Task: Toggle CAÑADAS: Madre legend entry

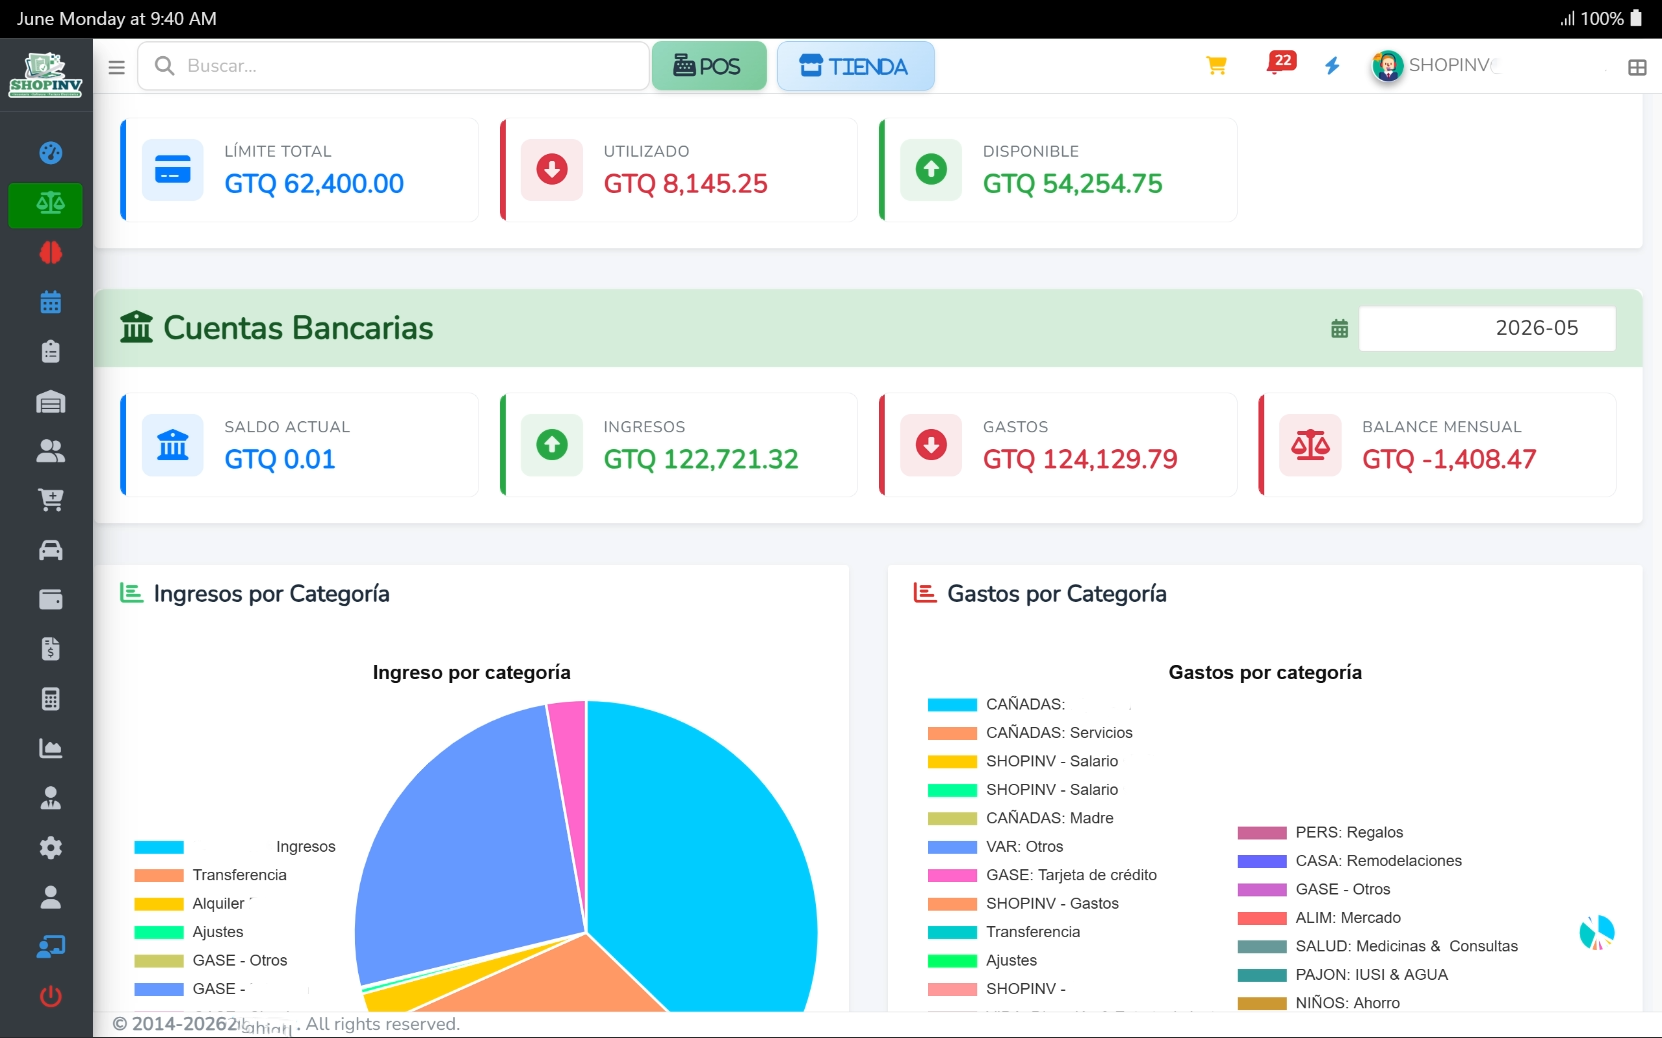Action: click(1020, 818)
